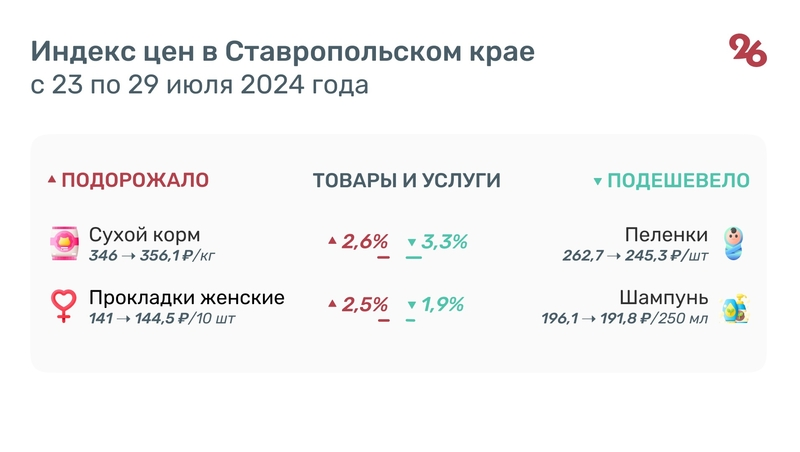Click the red bar under 2,6%
The image size is (800, 452).
(383, 258)
